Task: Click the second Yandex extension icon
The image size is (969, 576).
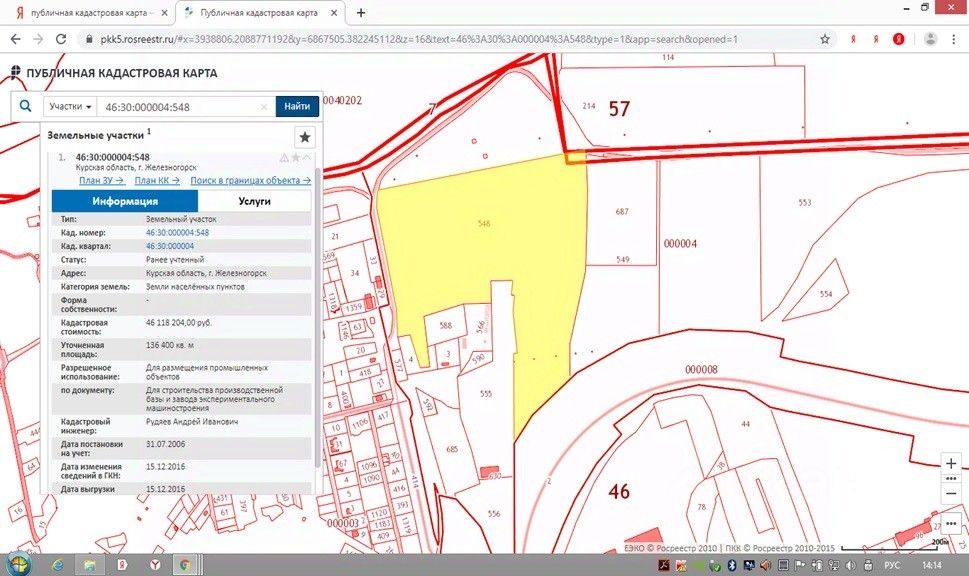Action: tap(876, 39)
